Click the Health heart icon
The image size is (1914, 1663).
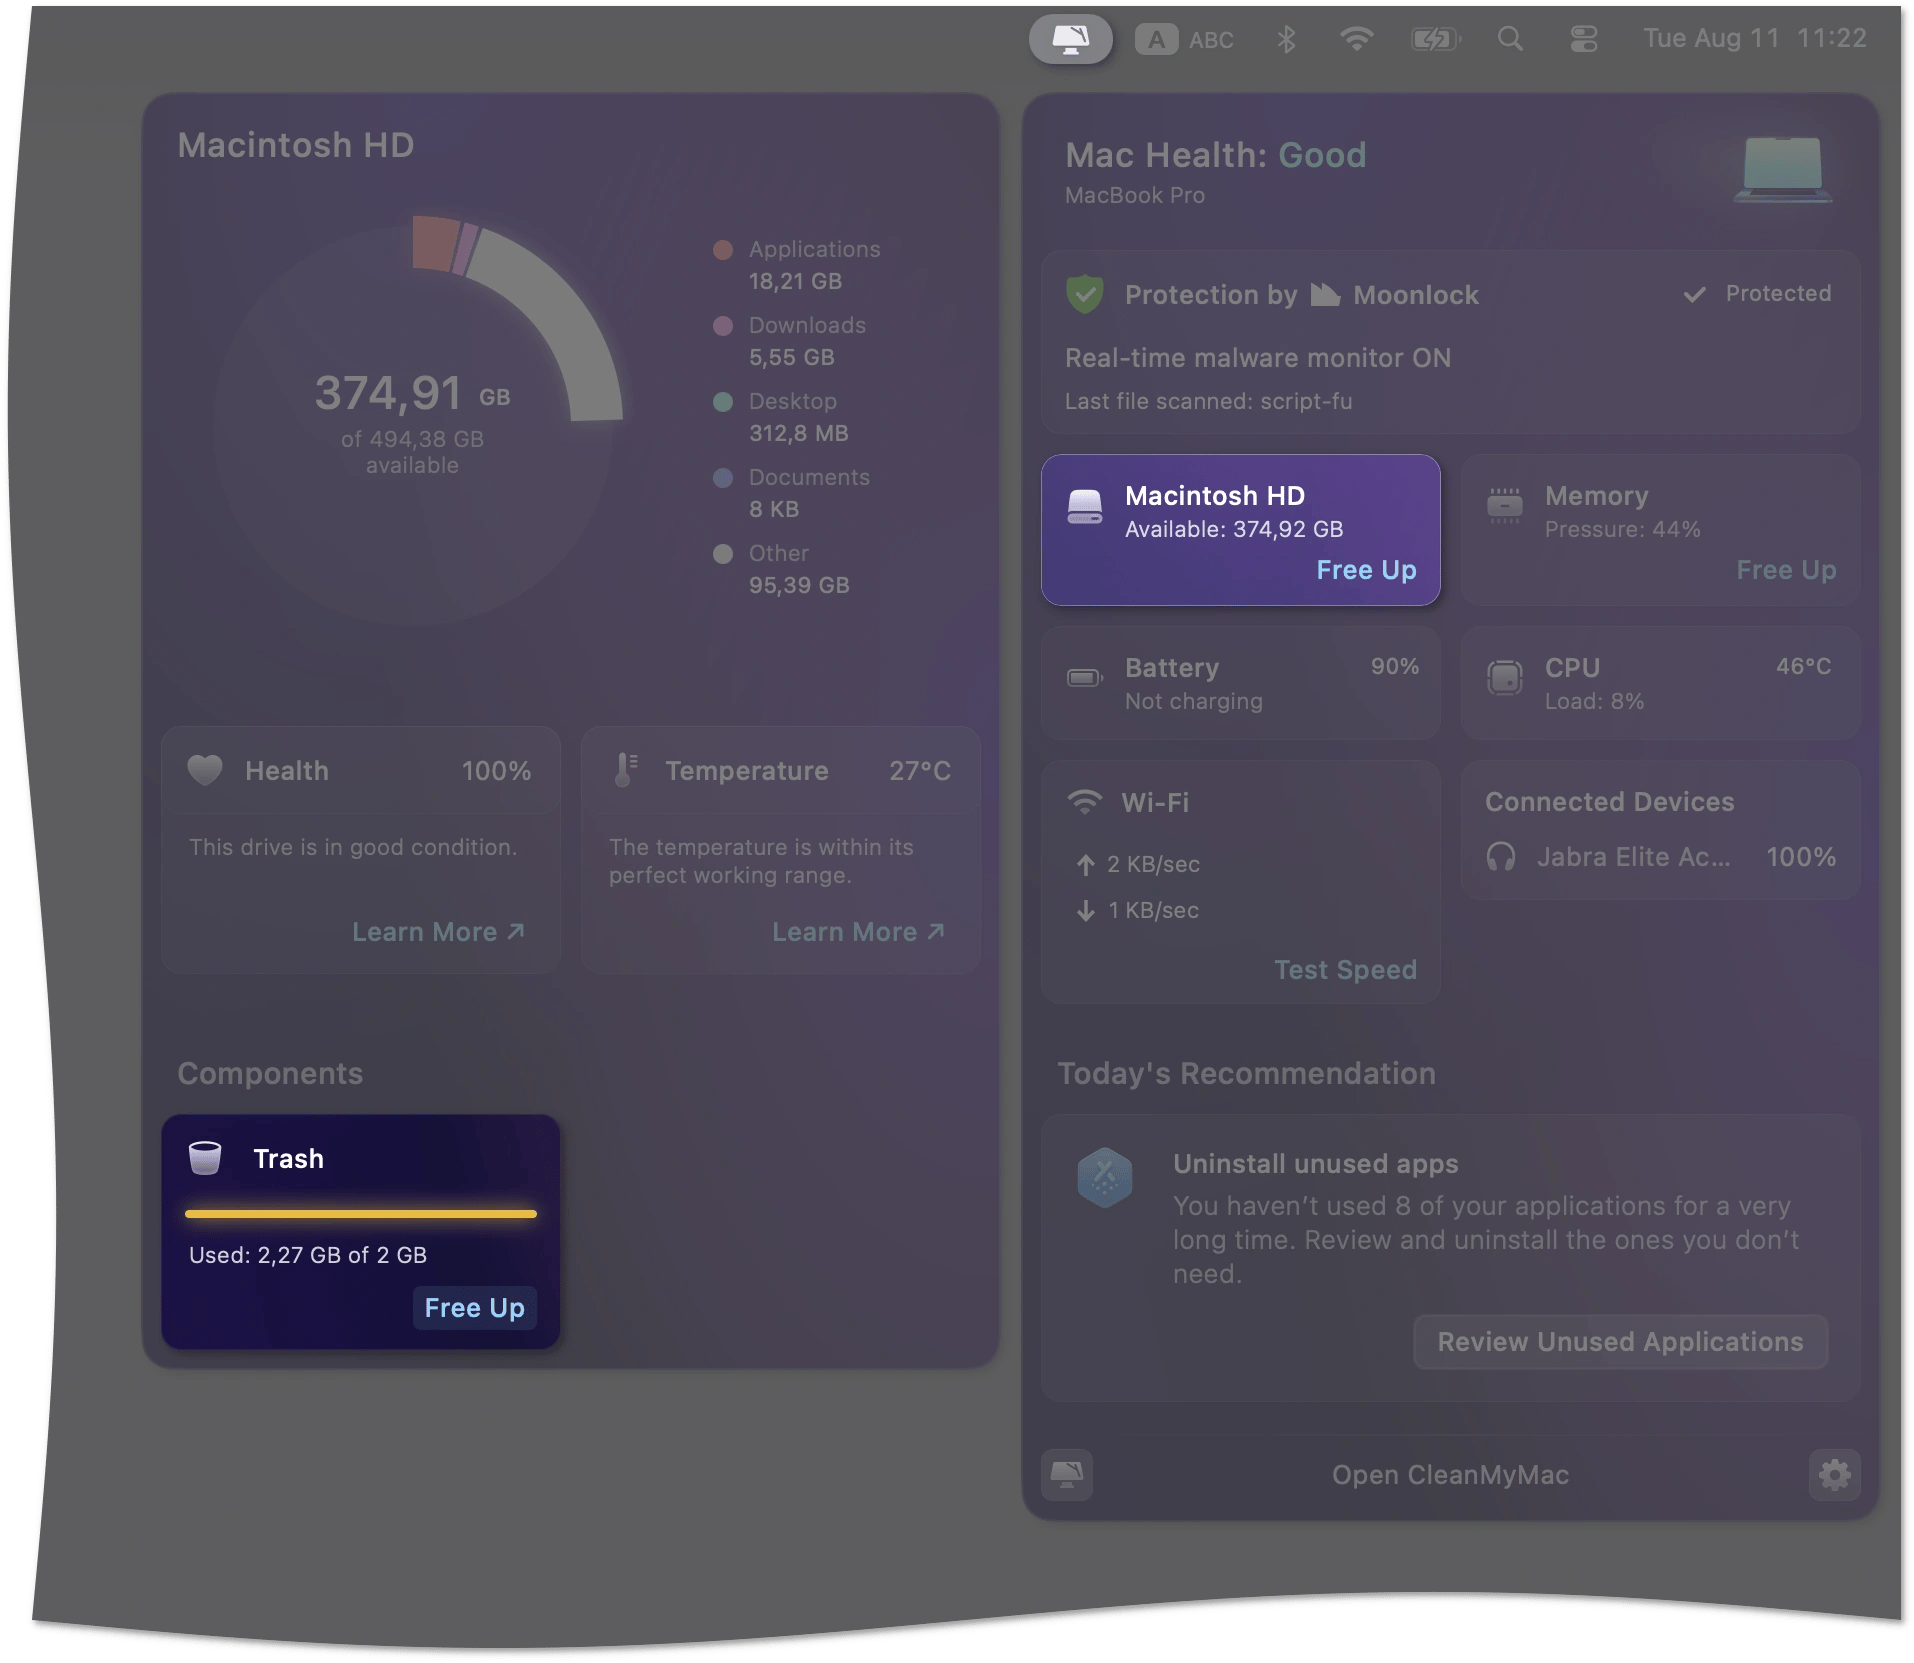pos(205,770)
